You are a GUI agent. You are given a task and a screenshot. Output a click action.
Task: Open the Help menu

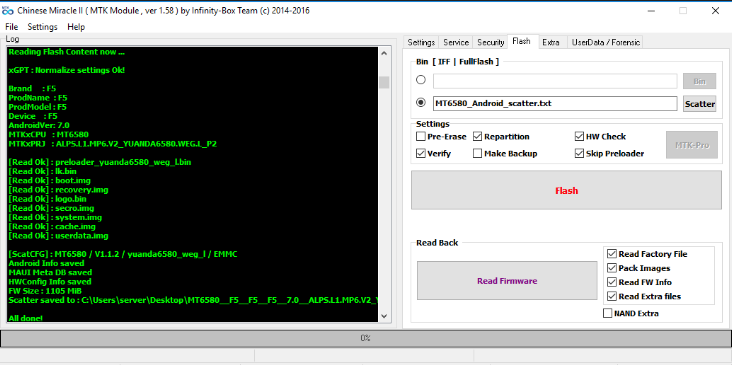coord(76,27)
